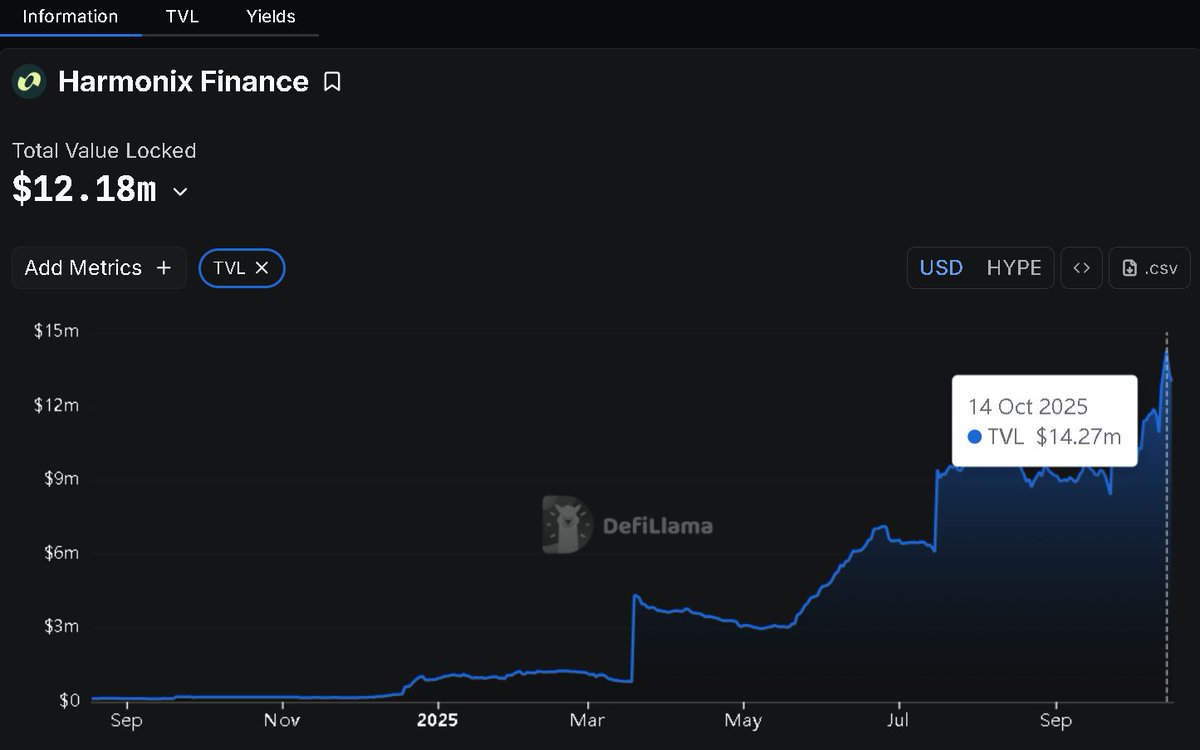Open the Yields tab
Screen dimensions: 1200x750
click(x=269, y=16)
